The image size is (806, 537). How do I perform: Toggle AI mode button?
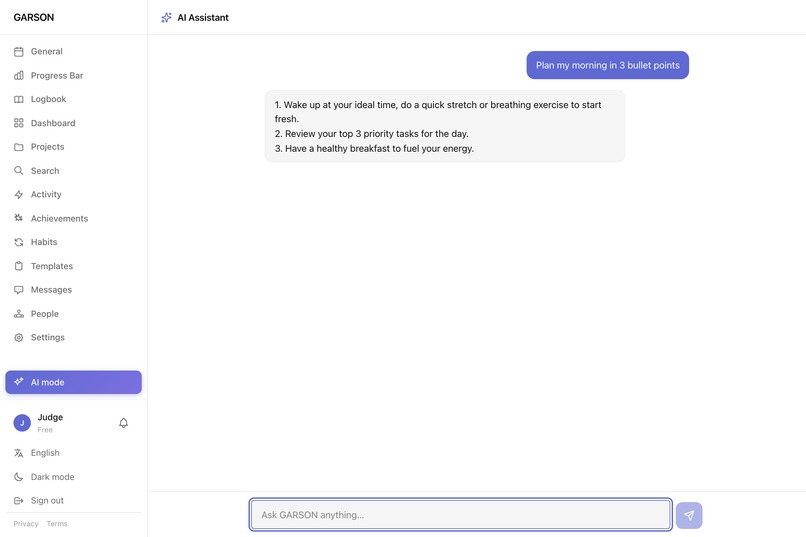point(74,382)
